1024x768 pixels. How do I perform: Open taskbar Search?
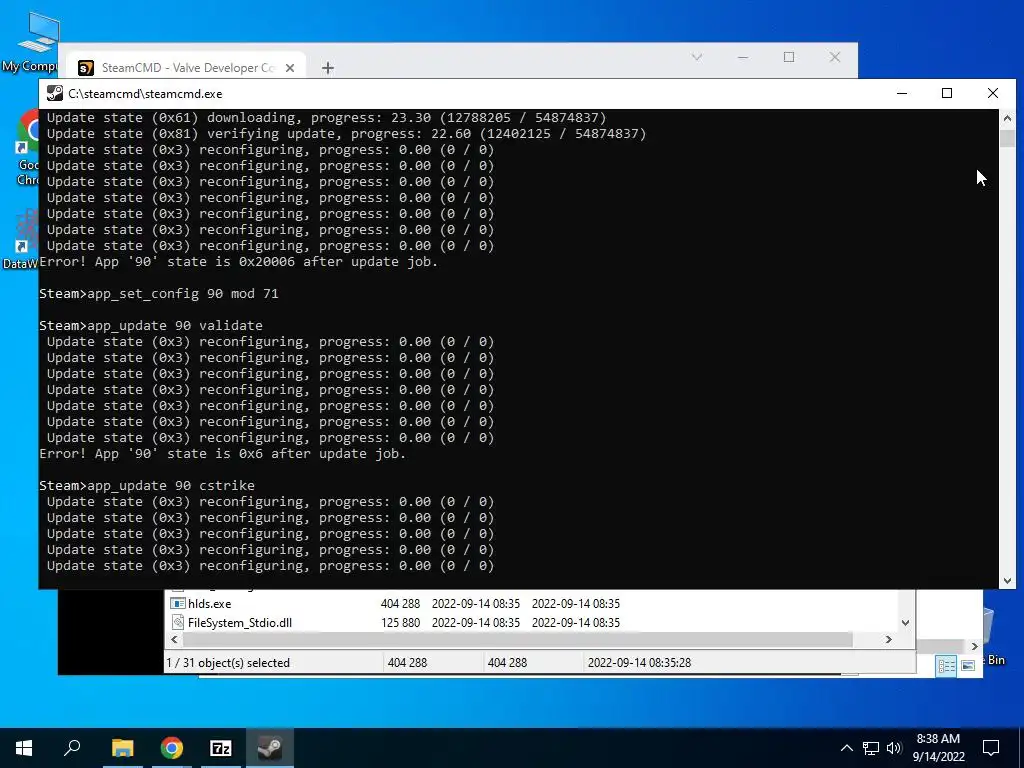tap(72, 748)
